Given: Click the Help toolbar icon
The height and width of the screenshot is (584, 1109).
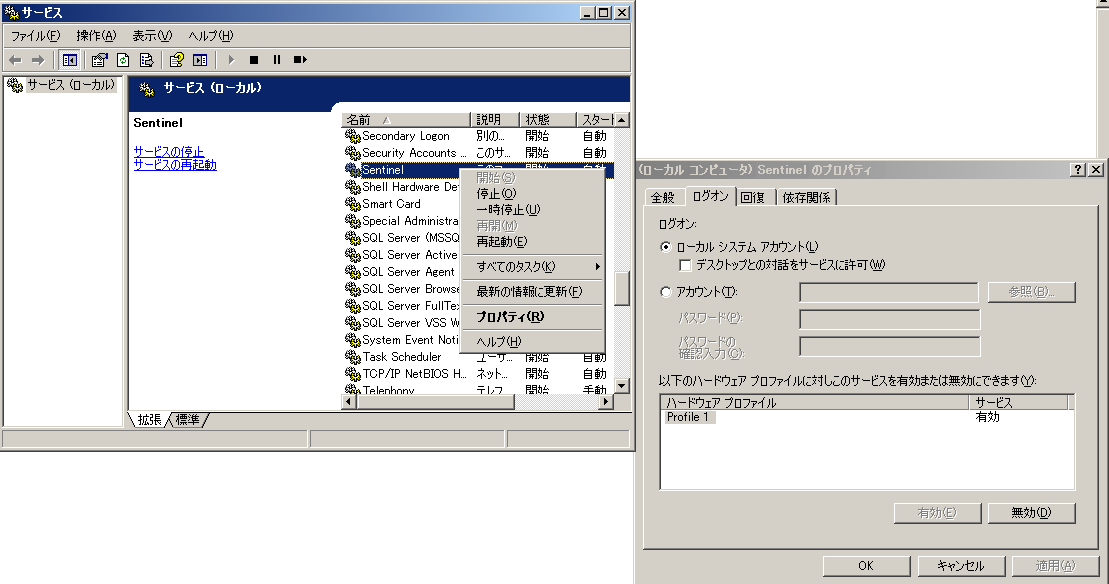Looking at the screenshot, I should coord(177,60).
